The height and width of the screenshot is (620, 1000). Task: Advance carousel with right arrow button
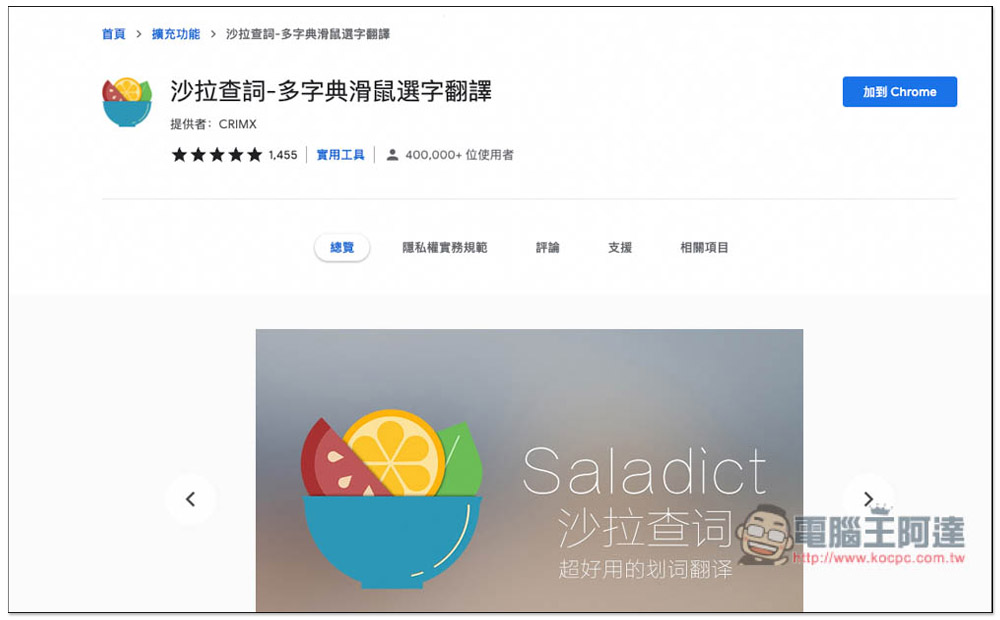point(868,499)
